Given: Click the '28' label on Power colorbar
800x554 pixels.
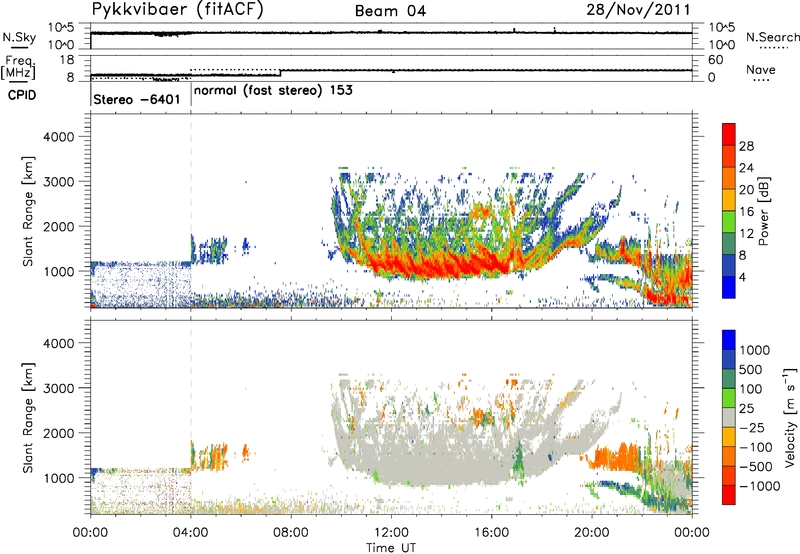Looking at the screenshot, I should 746,146.
